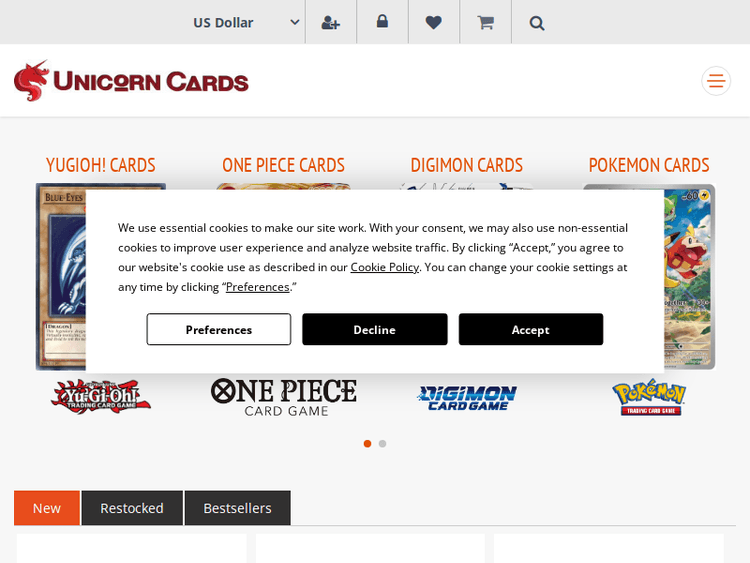The height and width of the screenshot is (563, 750).
Task: Open the wishlist heart icon
Action: (x=434, y=22)
